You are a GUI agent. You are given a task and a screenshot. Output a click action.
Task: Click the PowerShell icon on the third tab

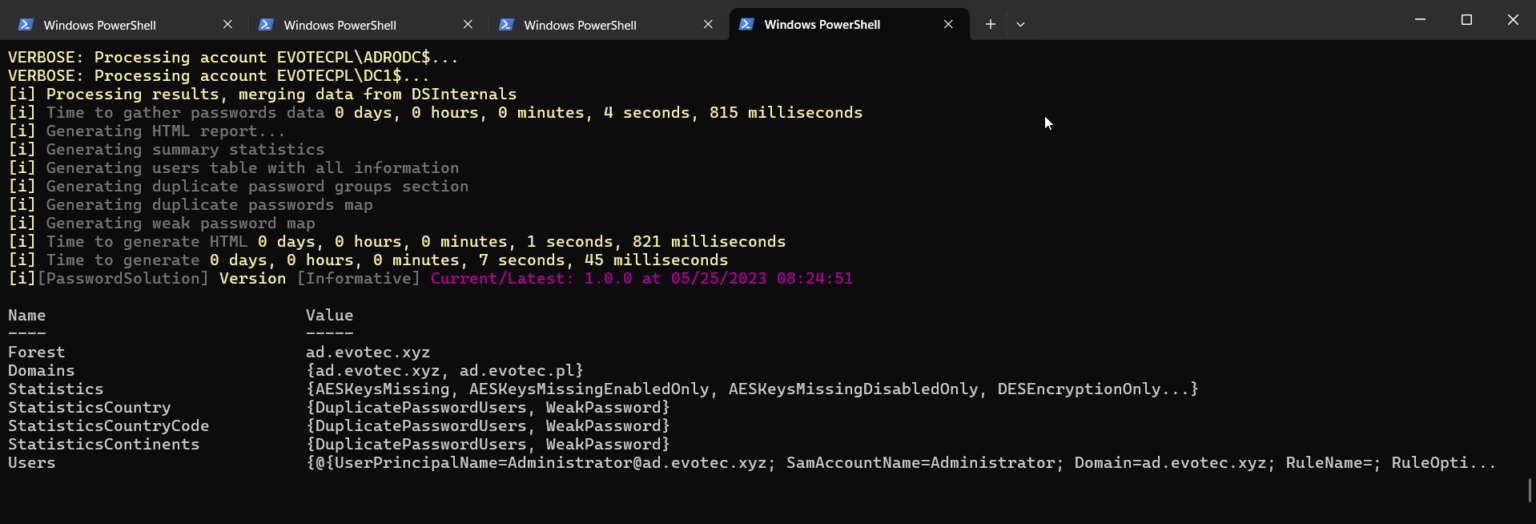(506, 25)
